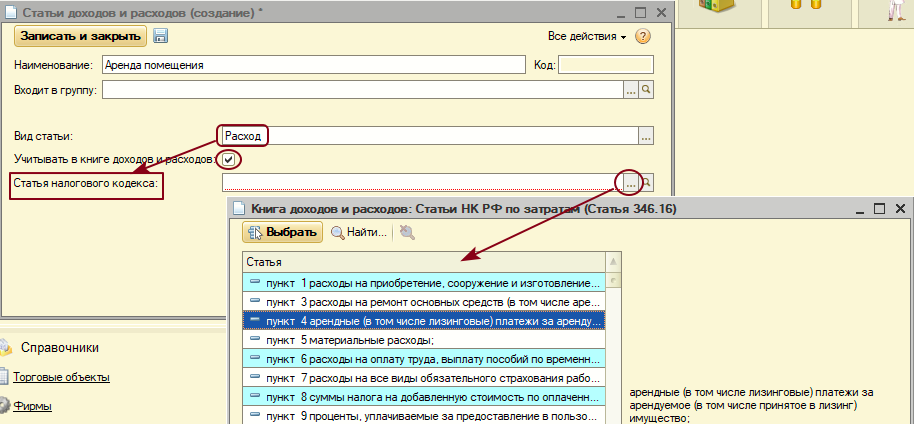Click magnifier icon beside 'Входит в группу'
Image resolution: width=914 pixels, height=424 pixels.
647,91
